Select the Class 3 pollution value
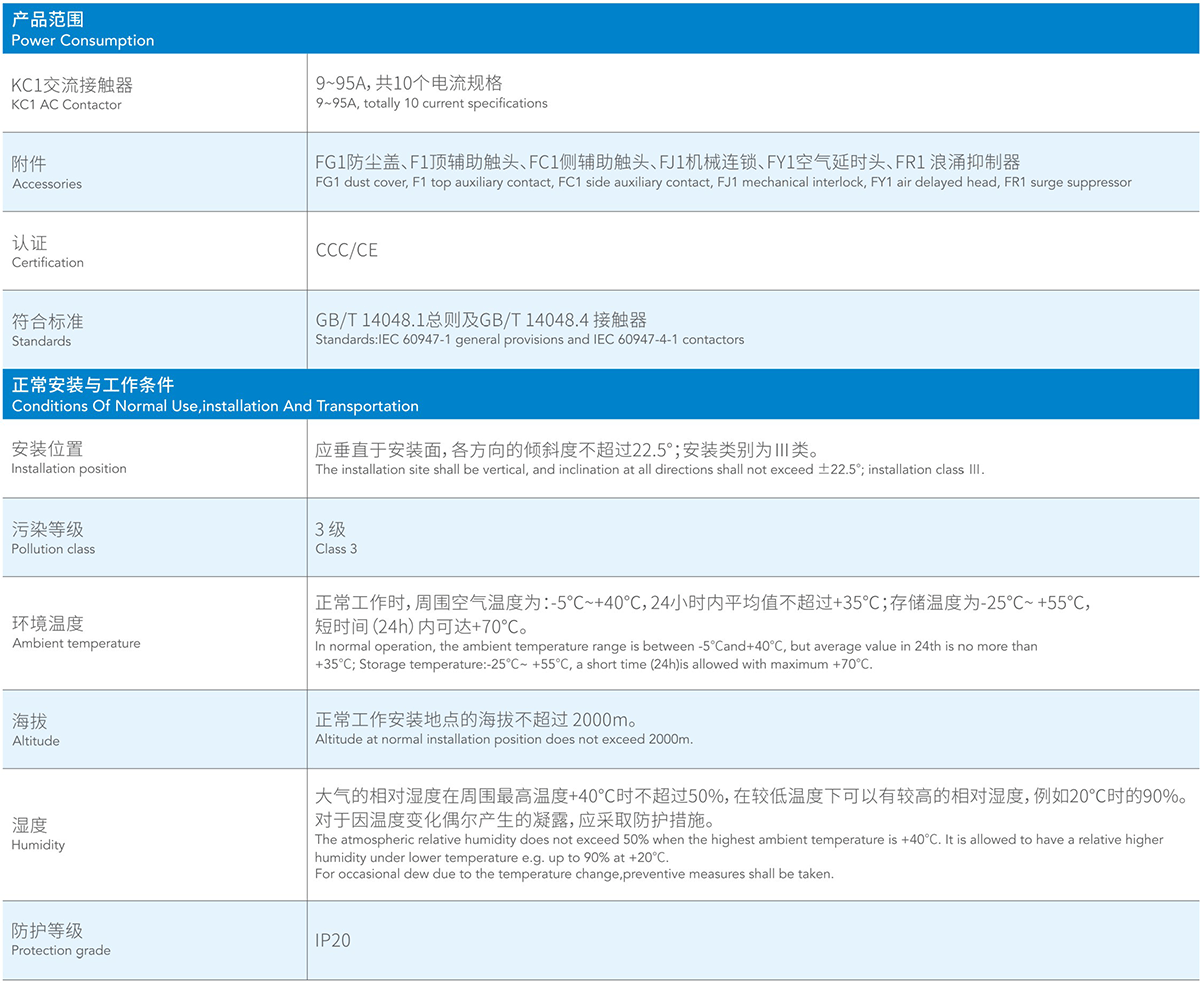The height and width of the screenshot is (983, 1200). 336,539
